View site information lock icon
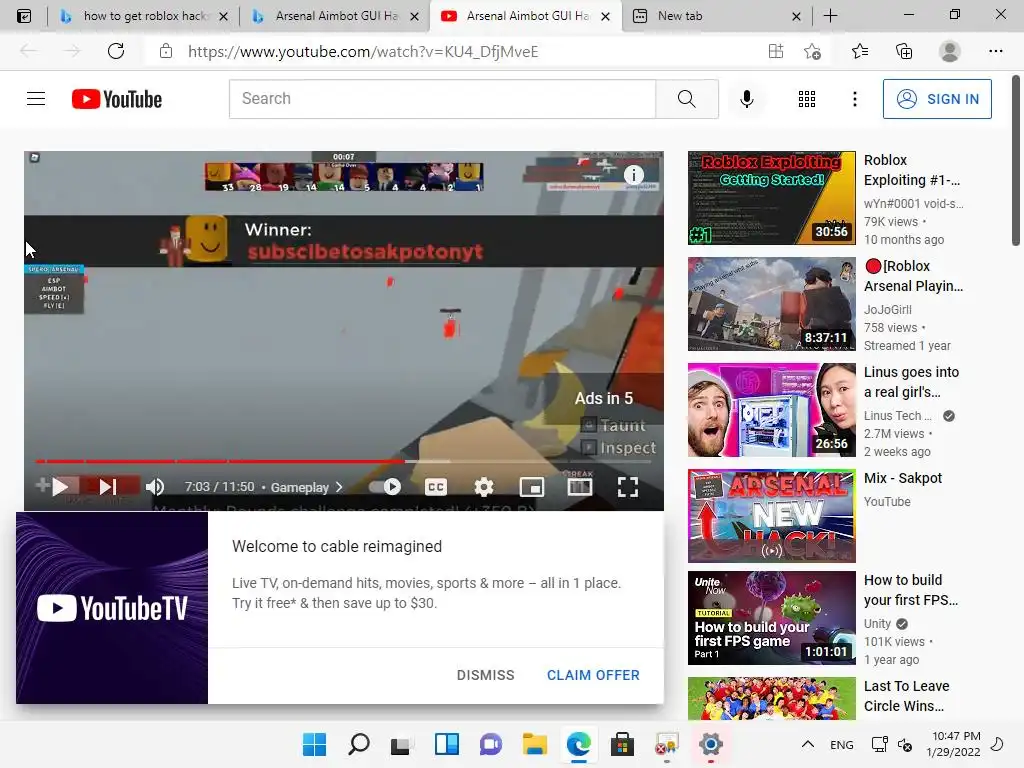Screen dimensions: 1024x768 [x=166, y=51]
